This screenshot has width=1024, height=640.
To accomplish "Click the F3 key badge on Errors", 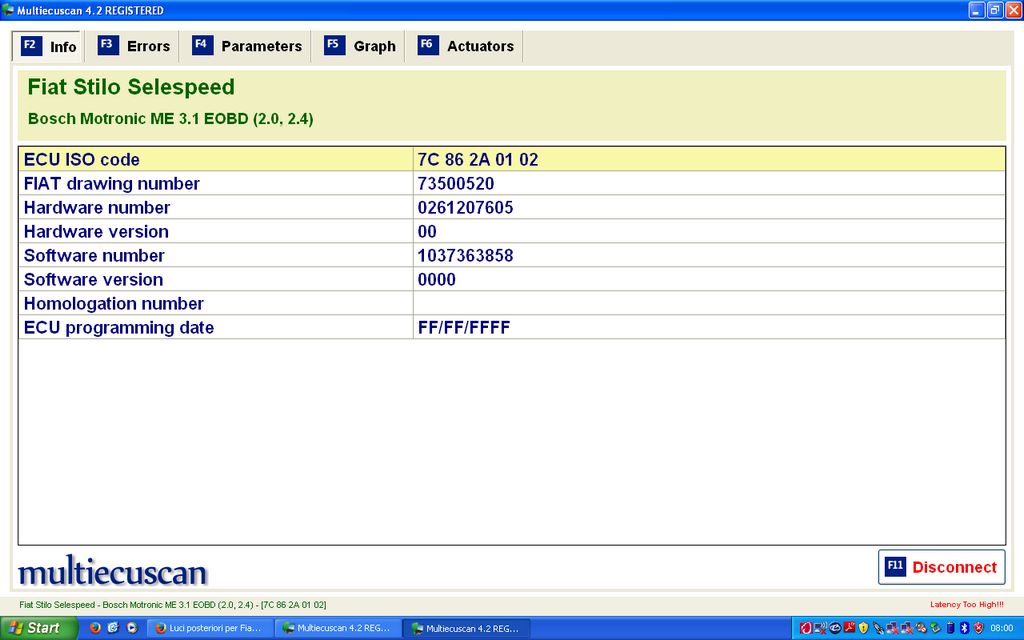I will pyautogui.click(x=108, y=45).
